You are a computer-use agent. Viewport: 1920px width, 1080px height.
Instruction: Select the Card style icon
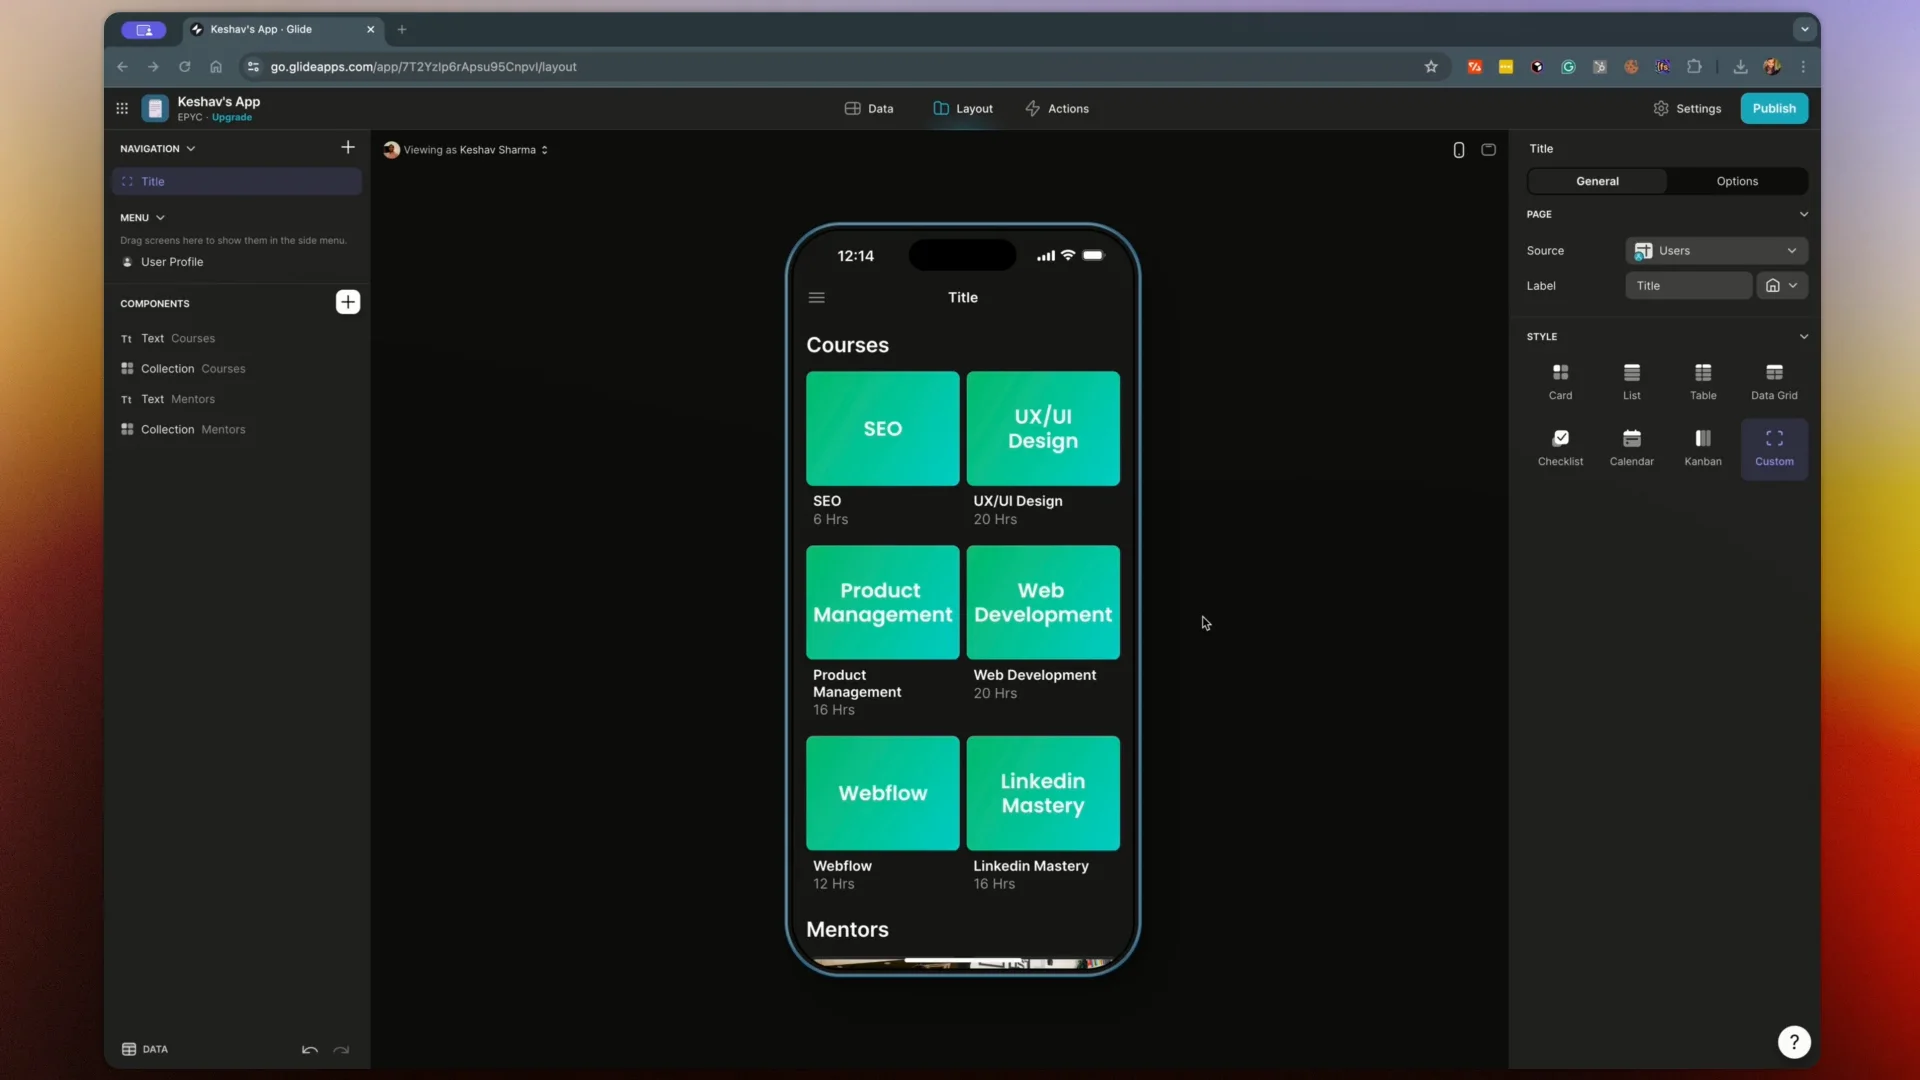coord(1561,382)
